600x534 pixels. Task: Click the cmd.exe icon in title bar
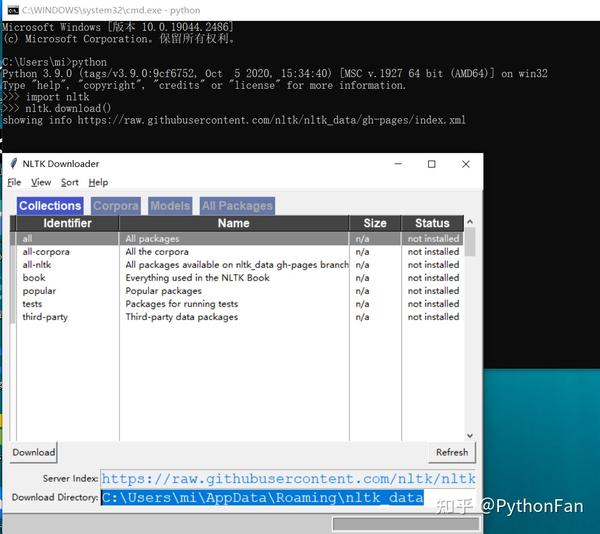(x=13, y=10)
